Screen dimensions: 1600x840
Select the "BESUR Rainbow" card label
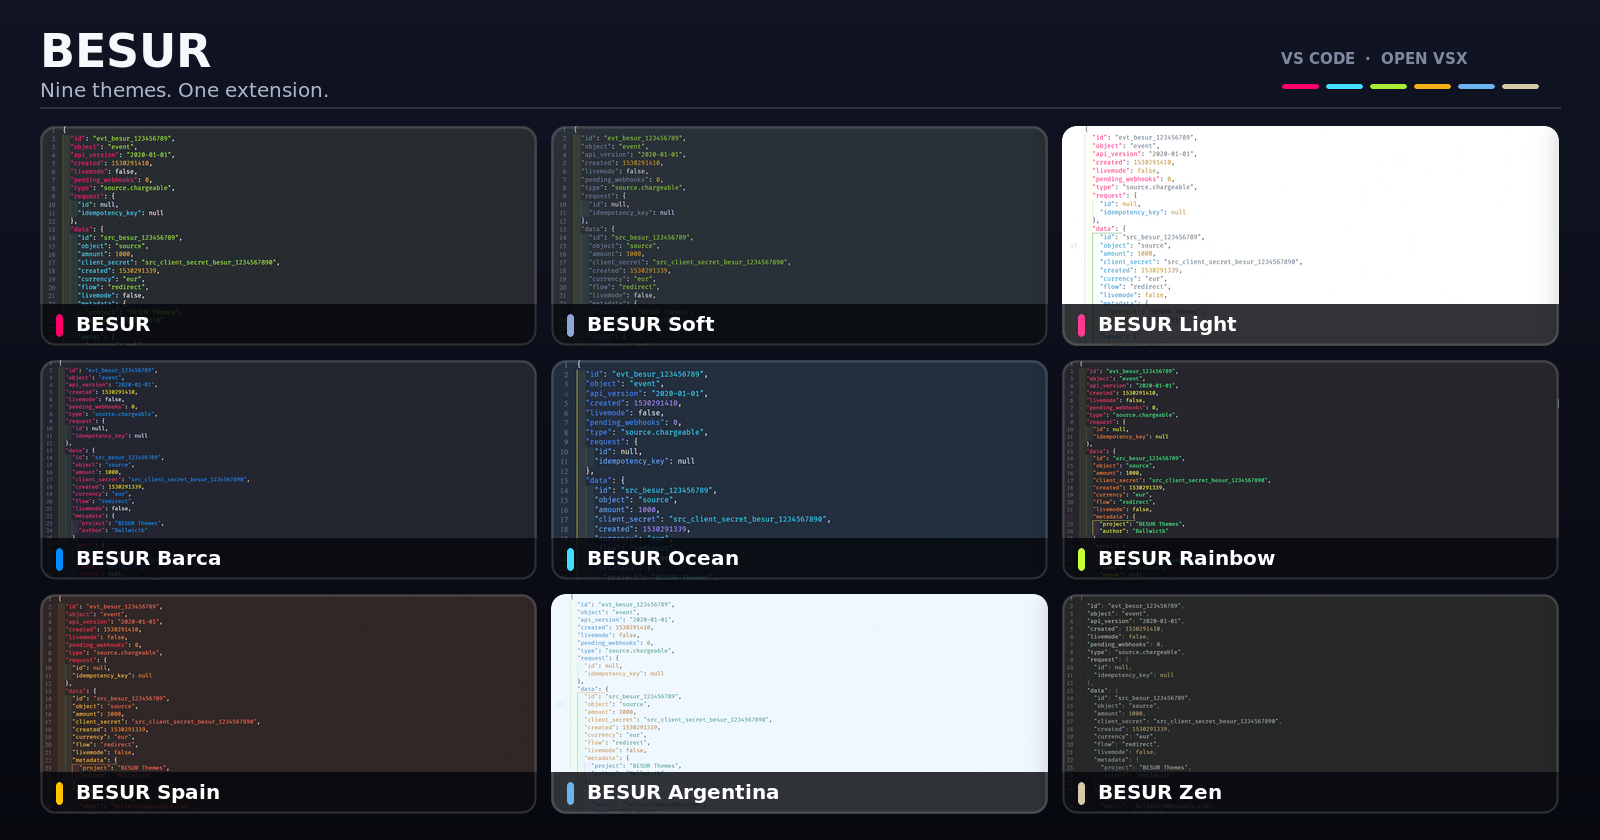point(1187,558)
